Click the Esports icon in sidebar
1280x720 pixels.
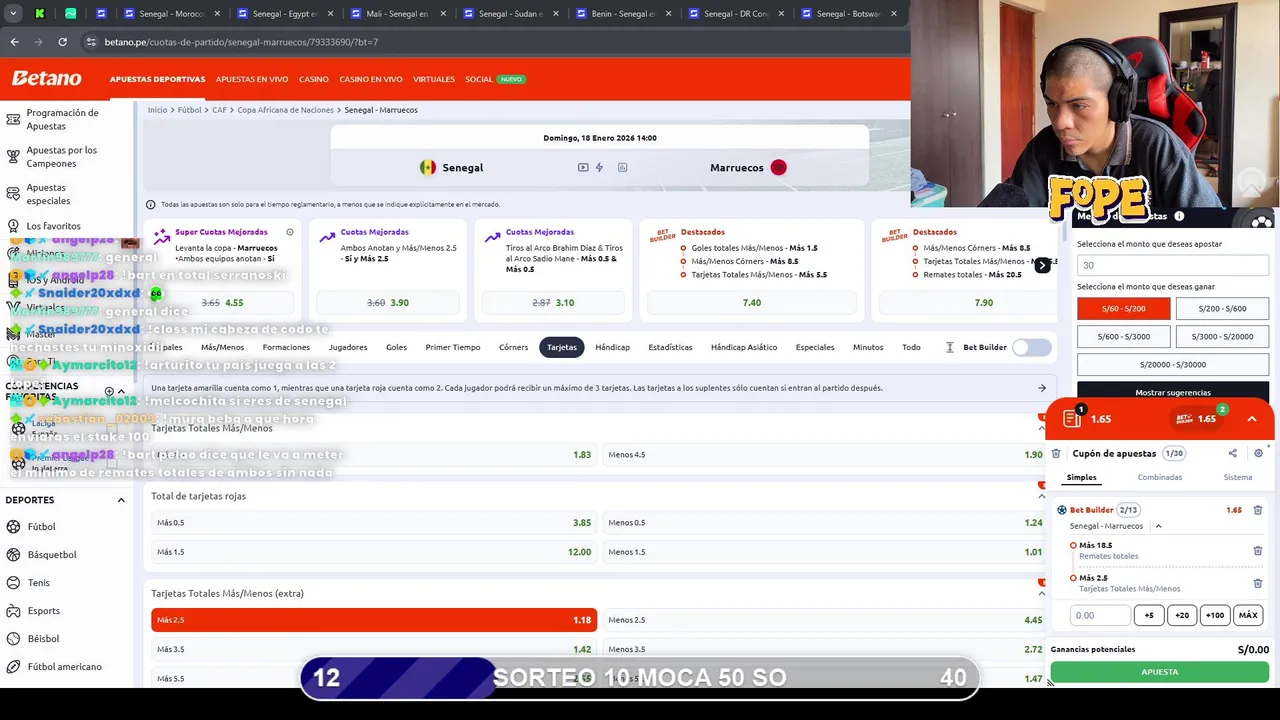click(x=13, y=611)
